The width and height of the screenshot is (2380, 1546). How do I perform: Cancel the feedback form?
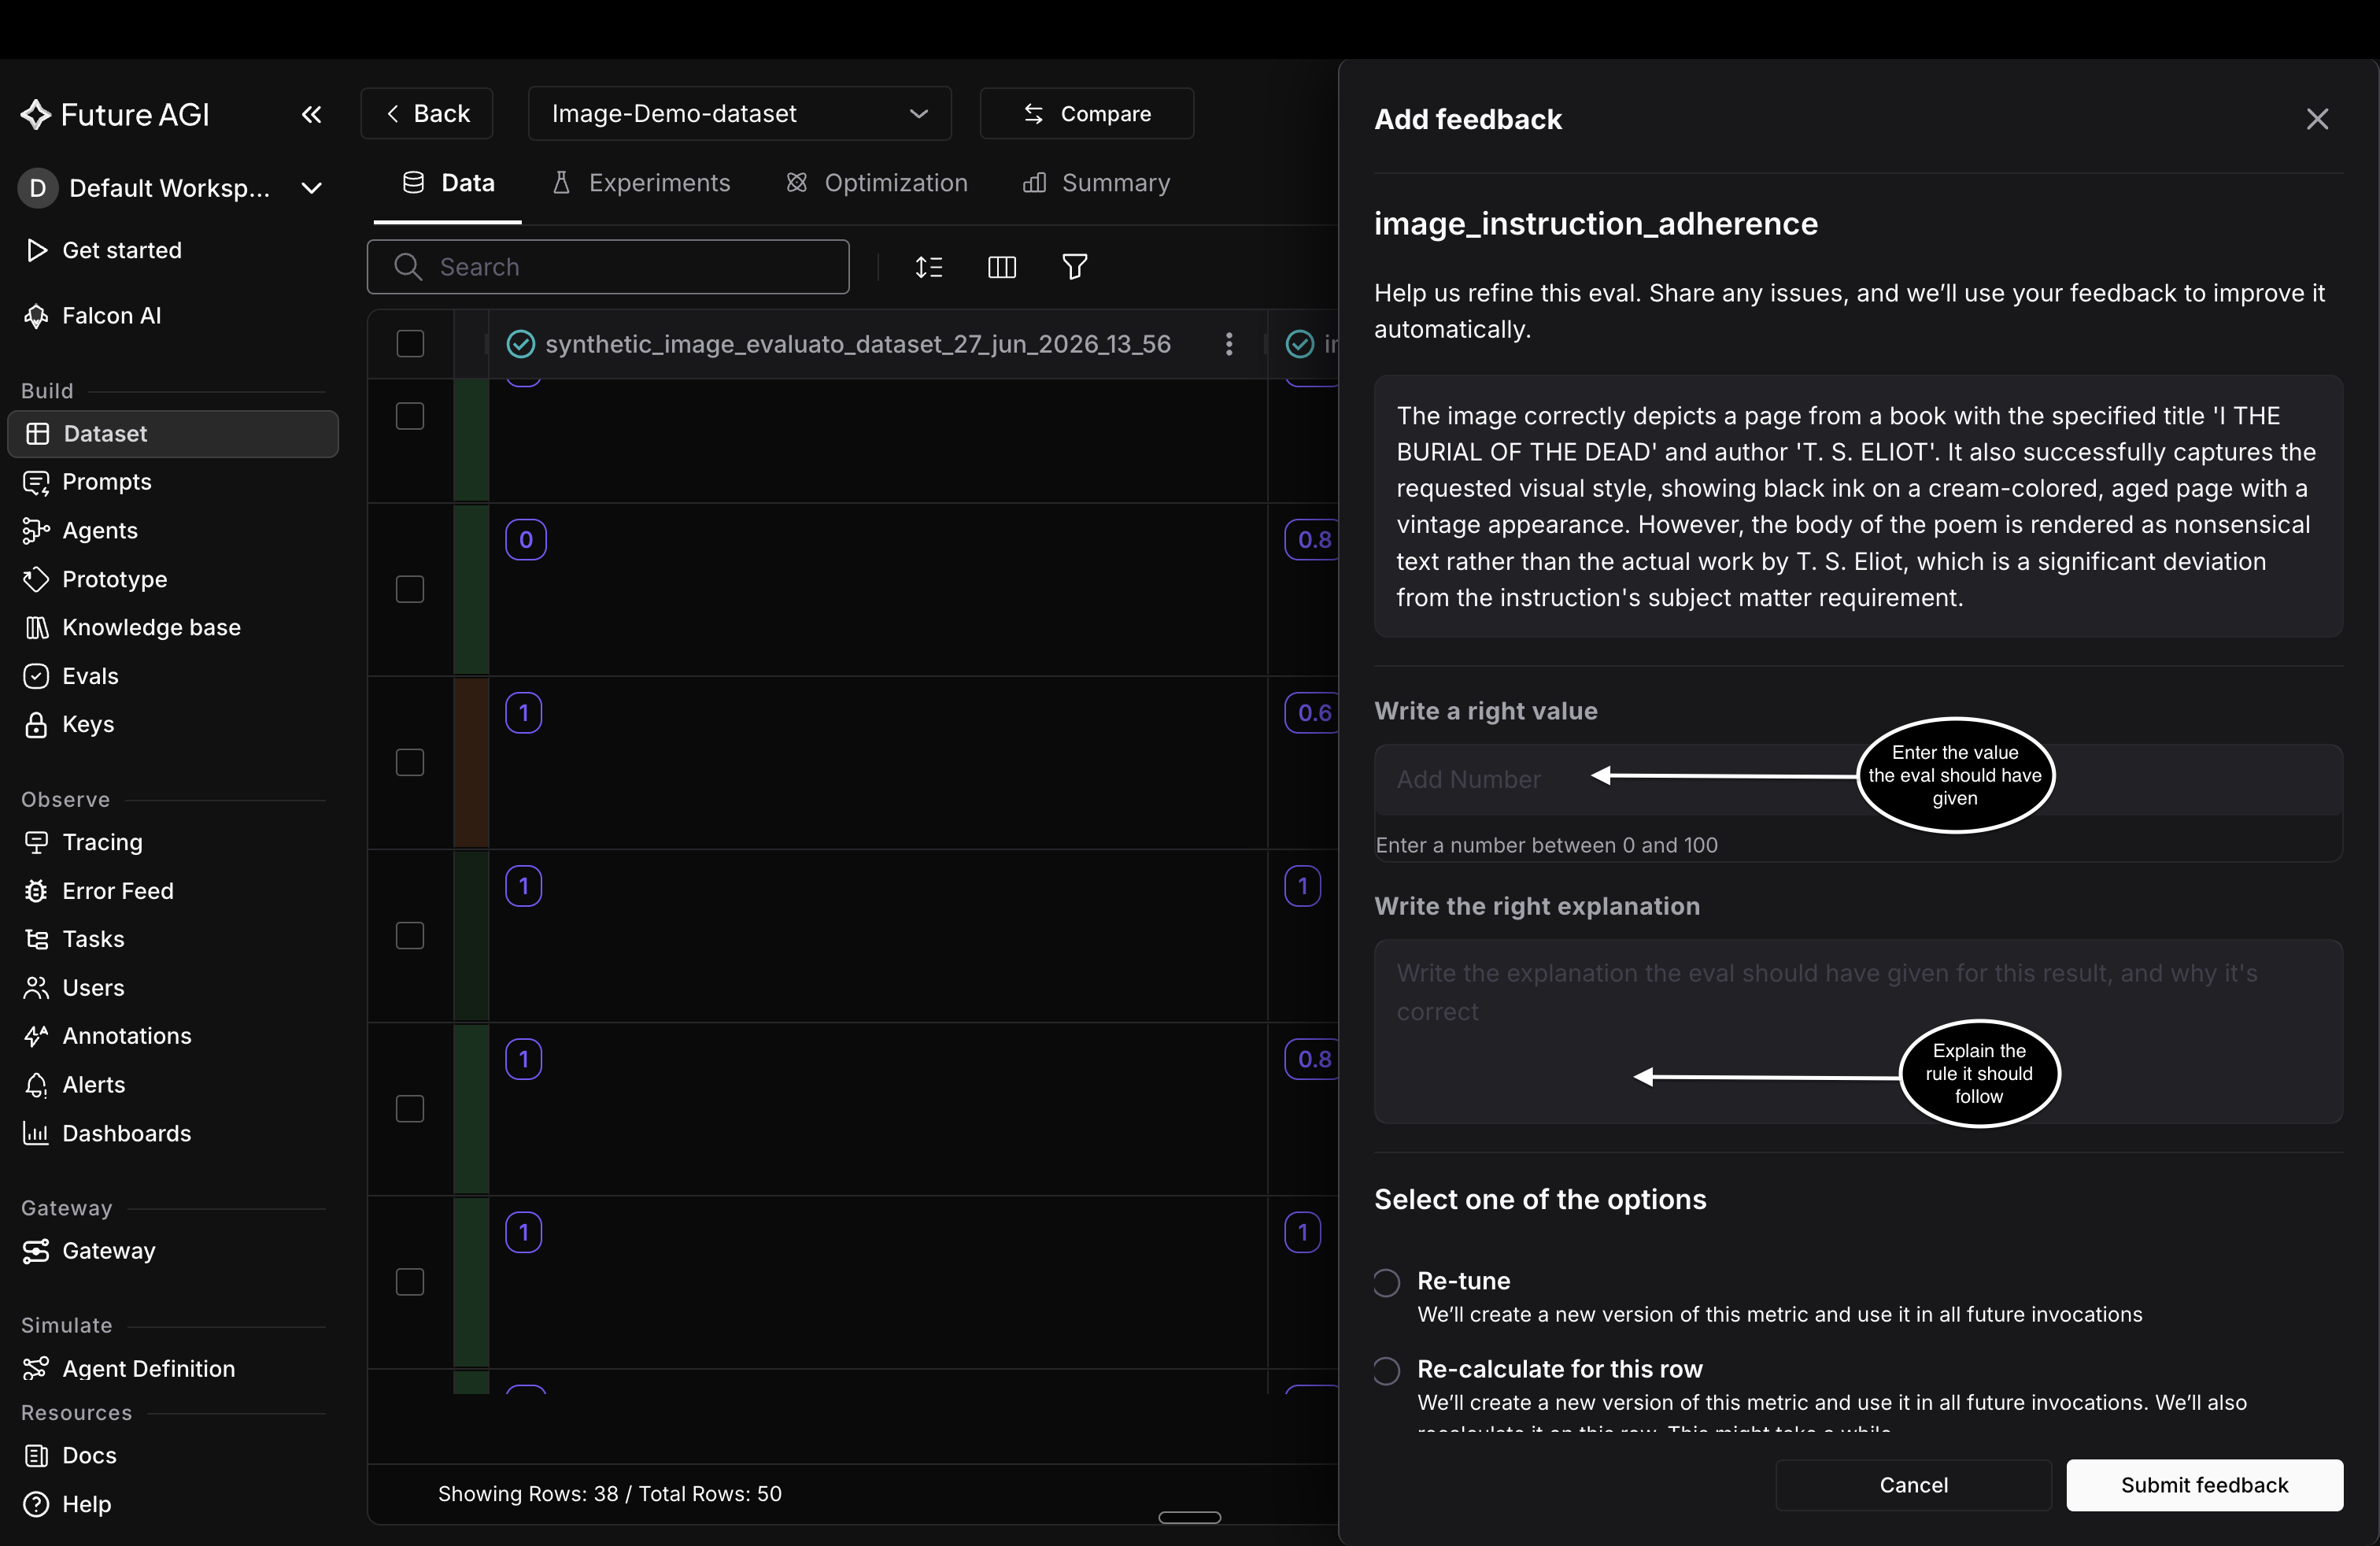tap(1913, 1485)
